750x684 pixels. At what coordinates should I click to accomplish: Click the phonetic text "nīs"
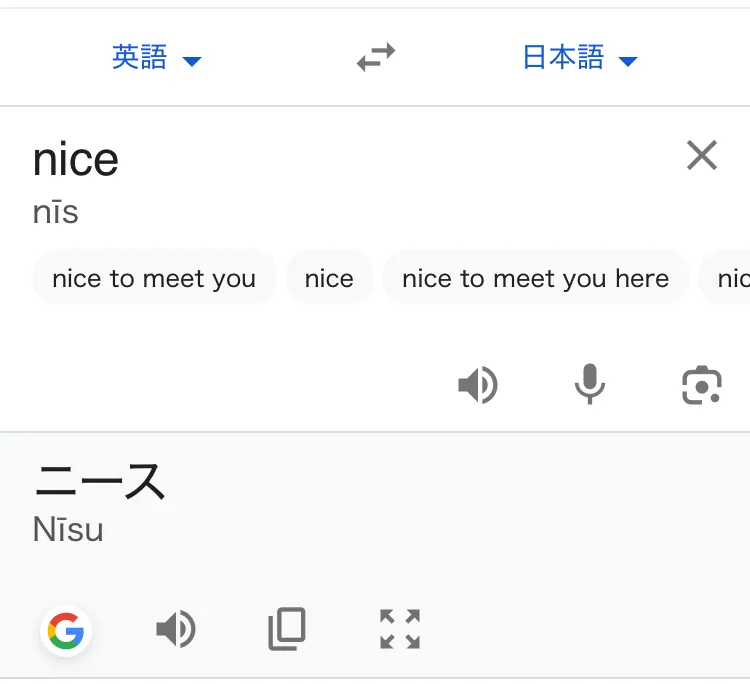56,212
